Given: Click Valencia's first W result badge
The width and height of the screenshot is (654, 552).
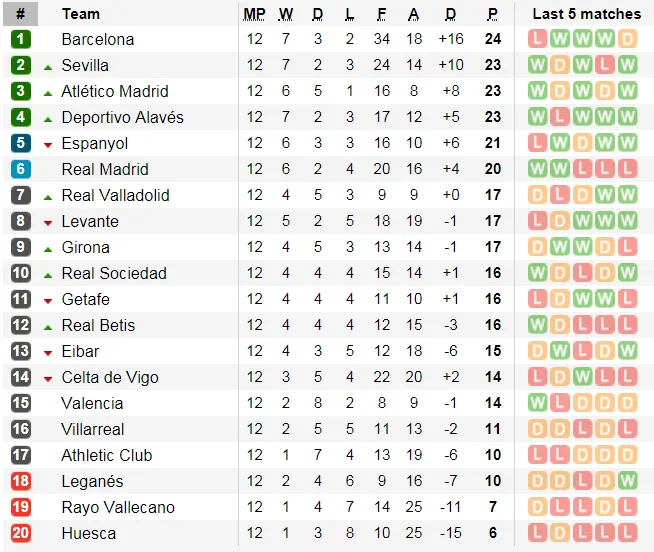Looking at the screenshot, I should 537,403.
